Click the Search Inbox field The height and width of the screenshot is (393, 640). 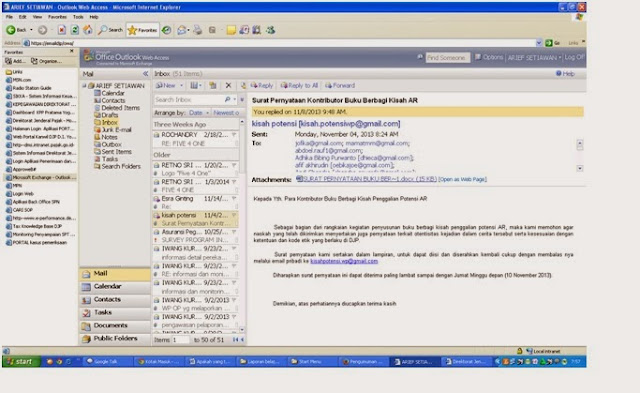click(x=189, y=100)
